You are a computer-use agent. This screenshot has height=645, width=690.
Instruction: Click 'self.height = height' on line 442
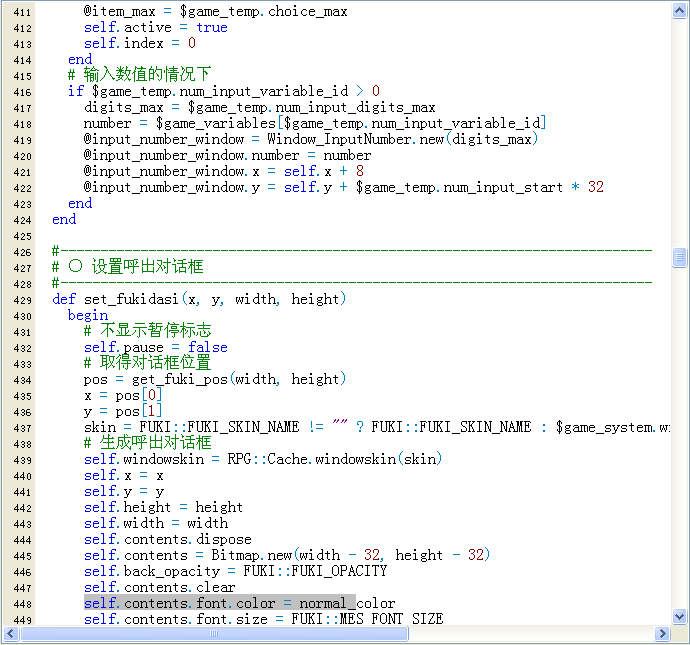click(163, 507)
